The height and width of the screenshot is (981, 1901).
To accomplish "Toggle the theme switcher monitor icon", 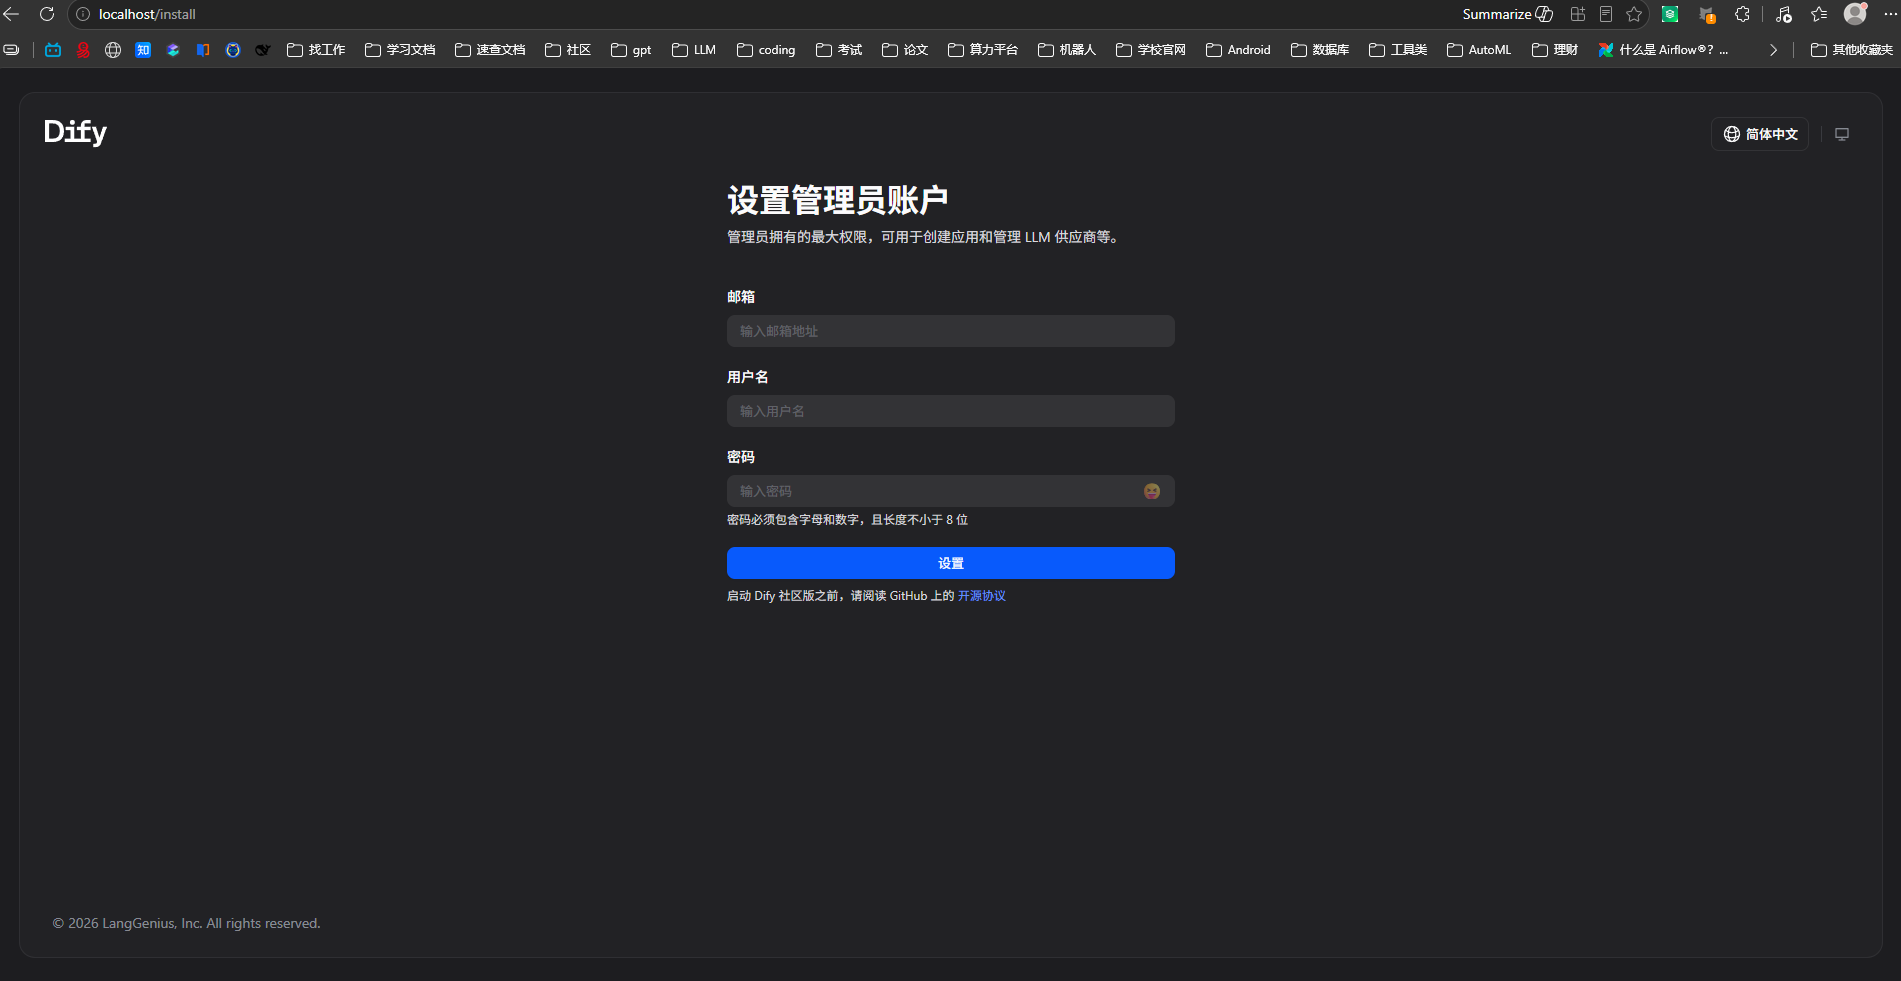I will tap(1842, 134).
